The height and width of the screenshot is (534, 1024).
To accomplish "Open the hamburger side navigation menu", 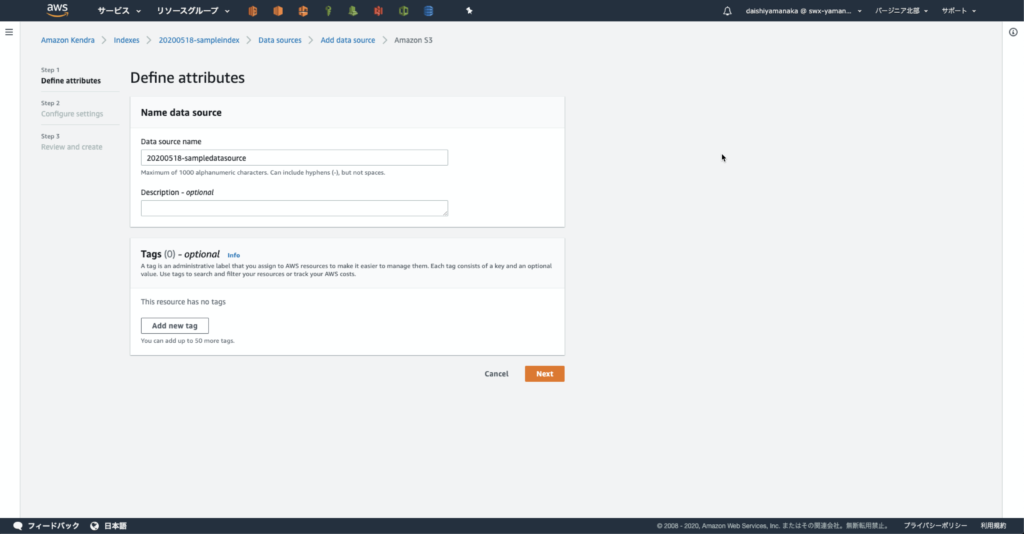I will (9, 32).
